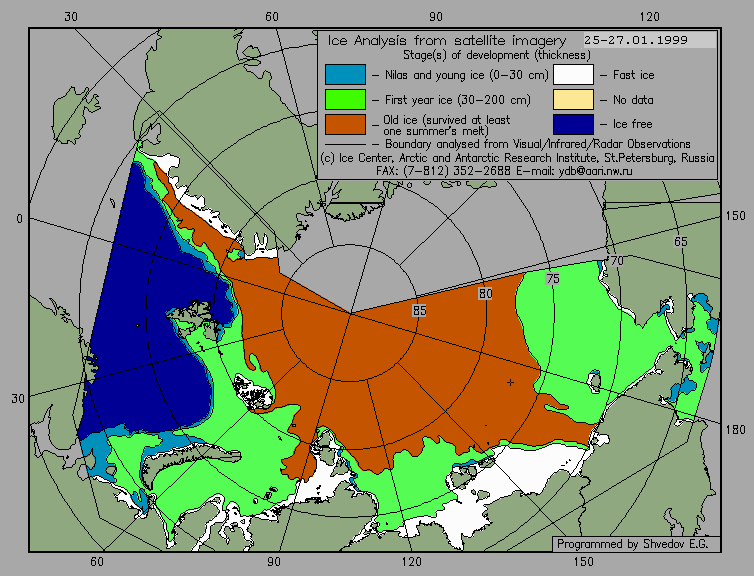The width and height of the screenshot is (754, 576).
Task: Click the bottom longitude label 150
Action: click(x=584, y=562)
